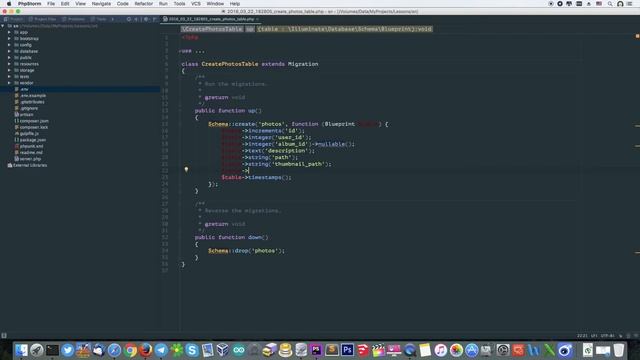
Task: Open the Trash in the dock
Action: pyautogui.click(x=619, y=350)
